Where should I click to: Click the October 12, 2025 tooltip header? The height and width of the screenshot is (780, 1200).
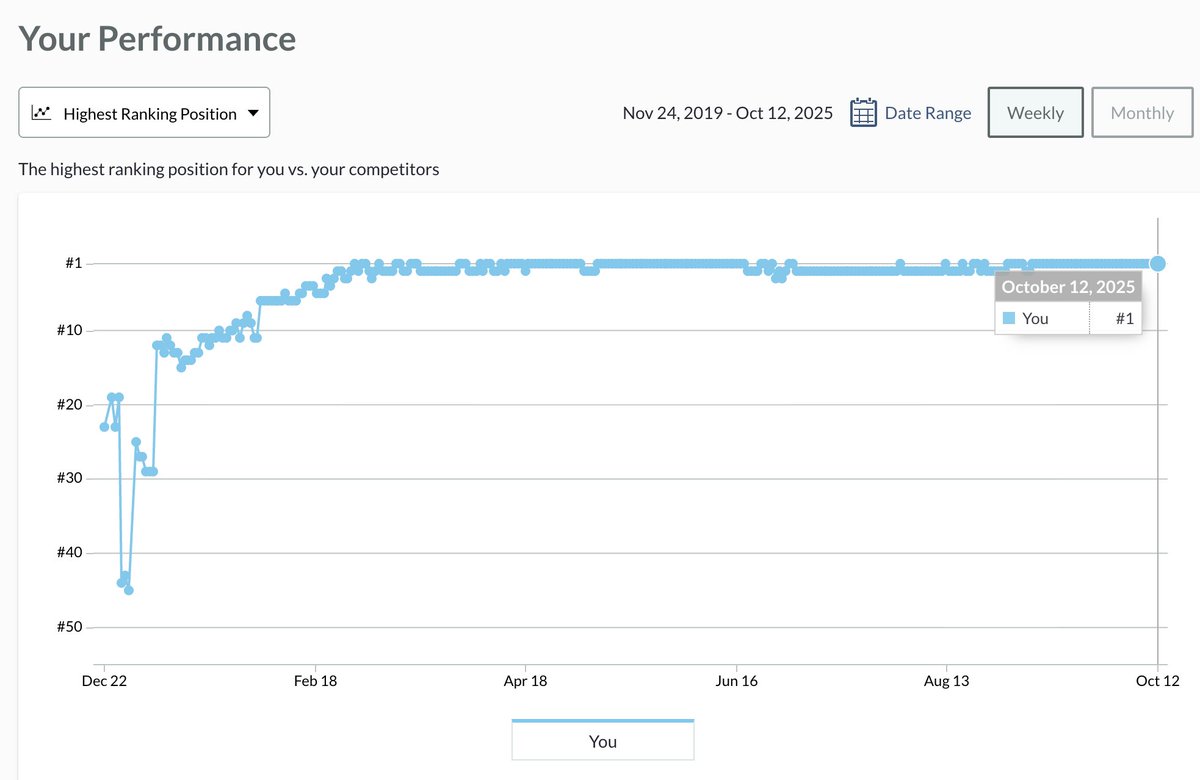click(1068, 287)
